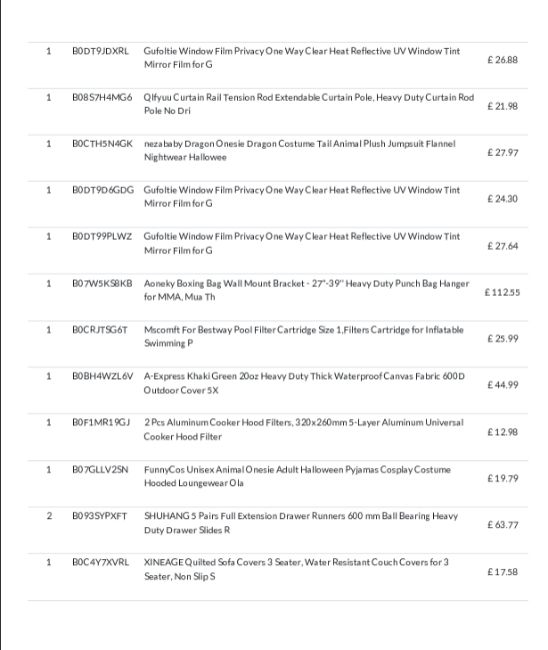Image resolution: width=548 pixels, height=650 pixels.
Task: Click the B0CTH5N4GK code
Action: tap(102, 144)
